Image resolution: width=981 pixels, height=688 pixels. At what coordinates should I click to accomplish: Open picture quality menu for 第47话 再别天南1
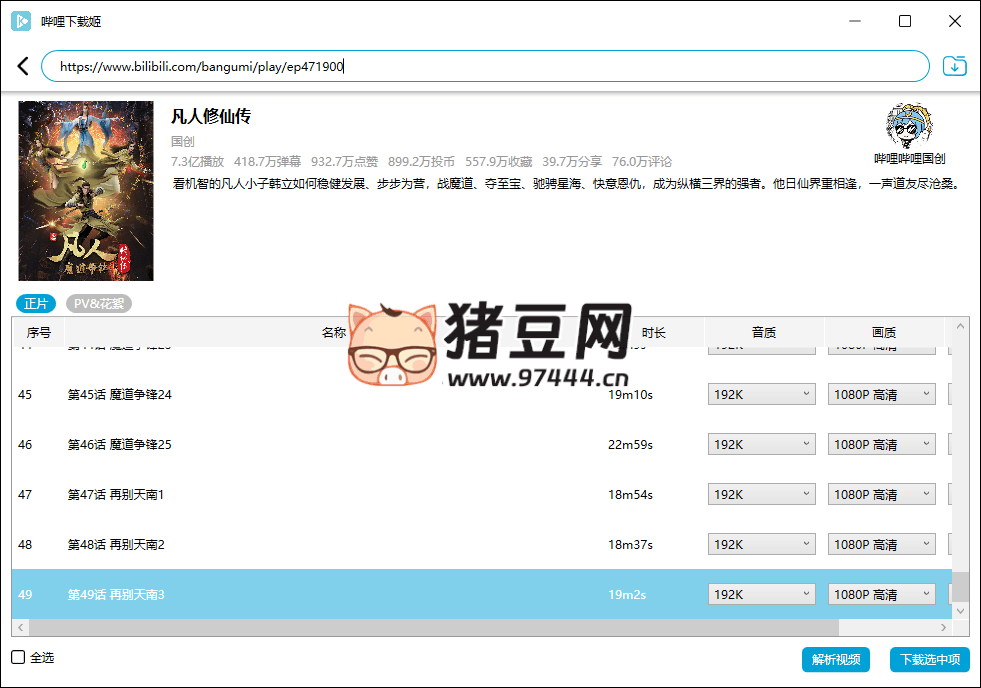pos(881,493)
